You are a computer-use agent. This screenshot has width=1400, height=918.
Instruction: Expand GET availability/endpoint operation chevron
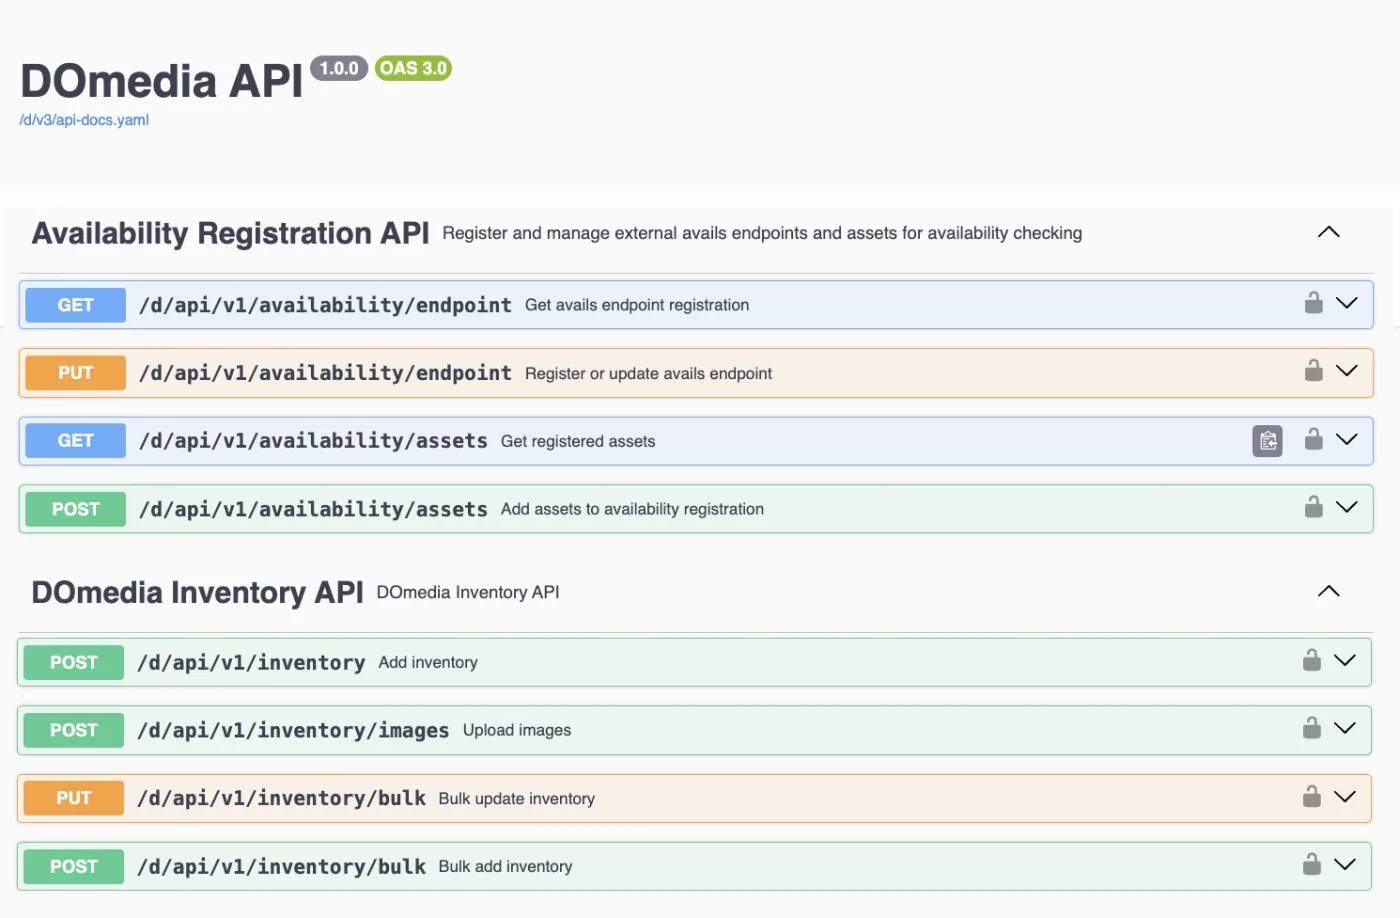[1347, 303]
